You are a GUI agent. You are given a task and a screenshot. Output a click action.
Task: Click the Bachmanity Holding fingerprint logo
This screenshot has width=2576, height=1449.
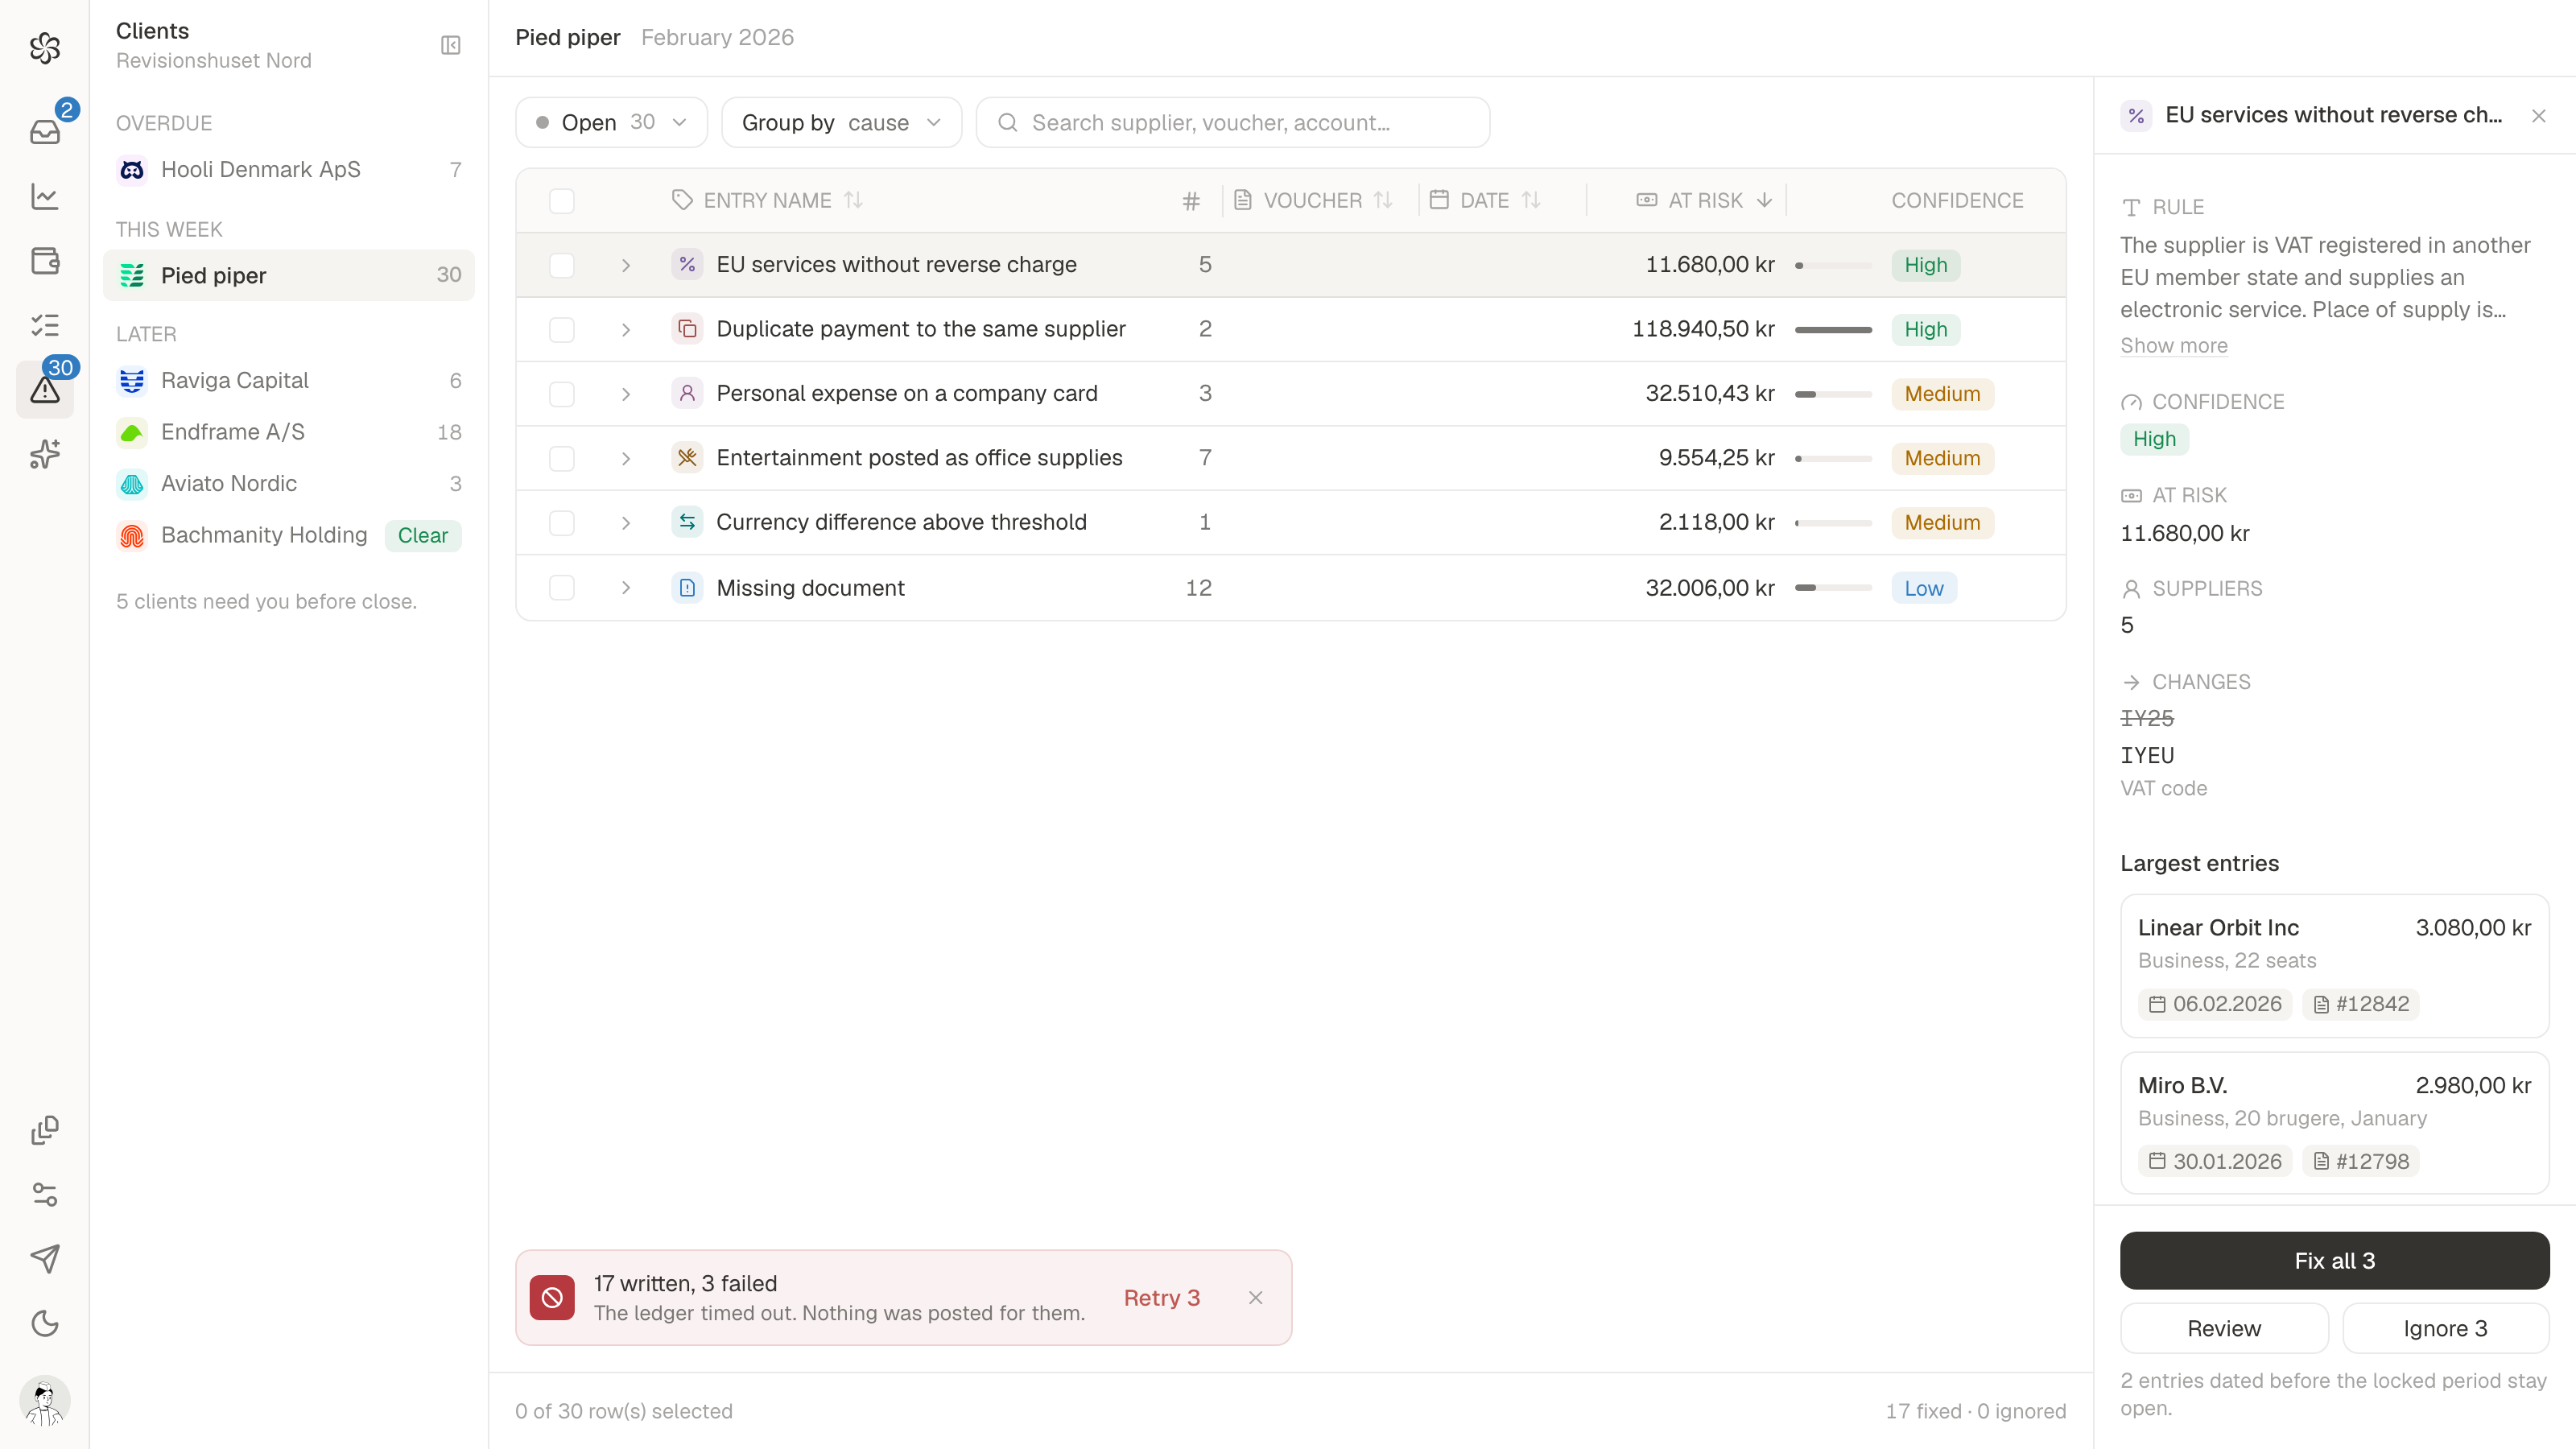click(x=132, y=536)
